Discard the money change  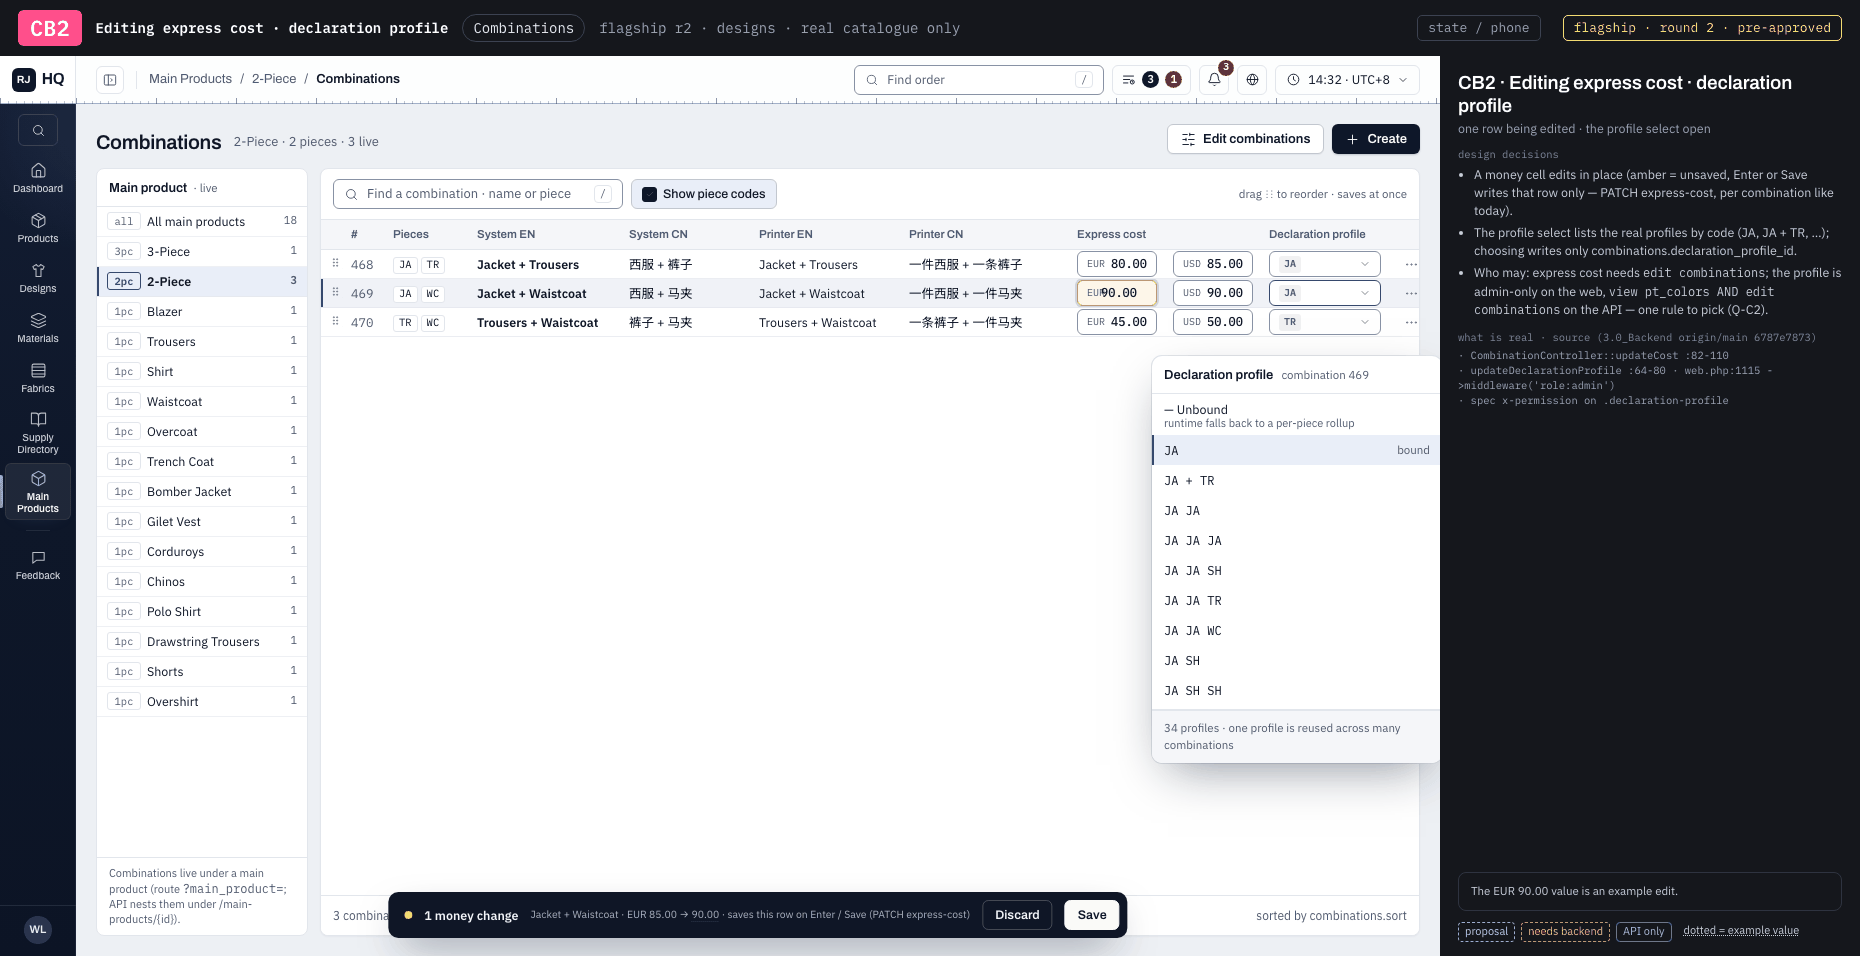click(1017, 915)
